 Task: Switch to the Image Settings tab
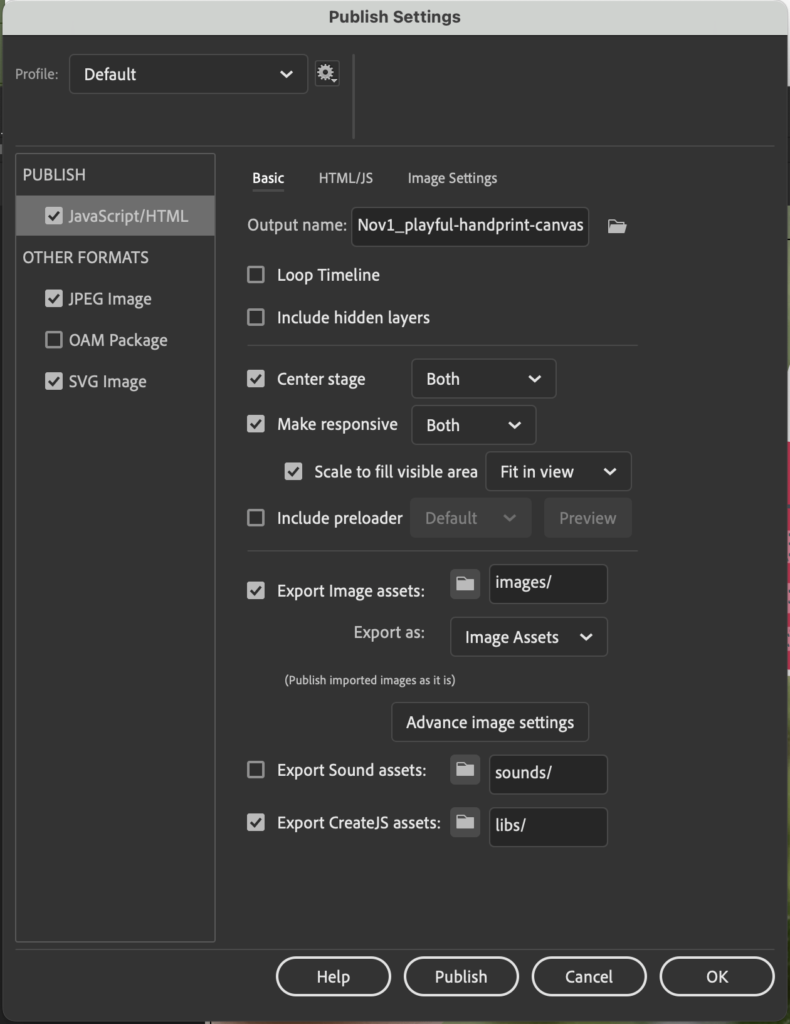pos(452,178)
